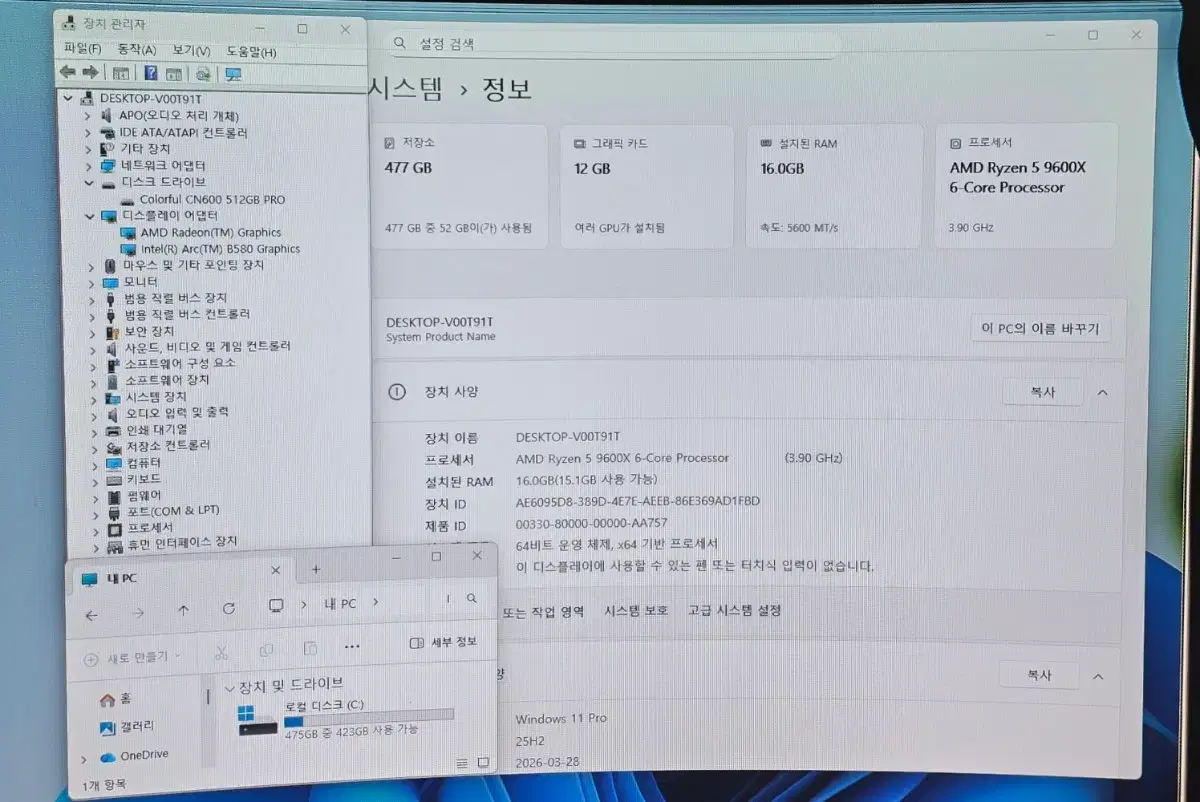
Task: Open the blue question mark help icon
Action: click(x=150, y=73)
